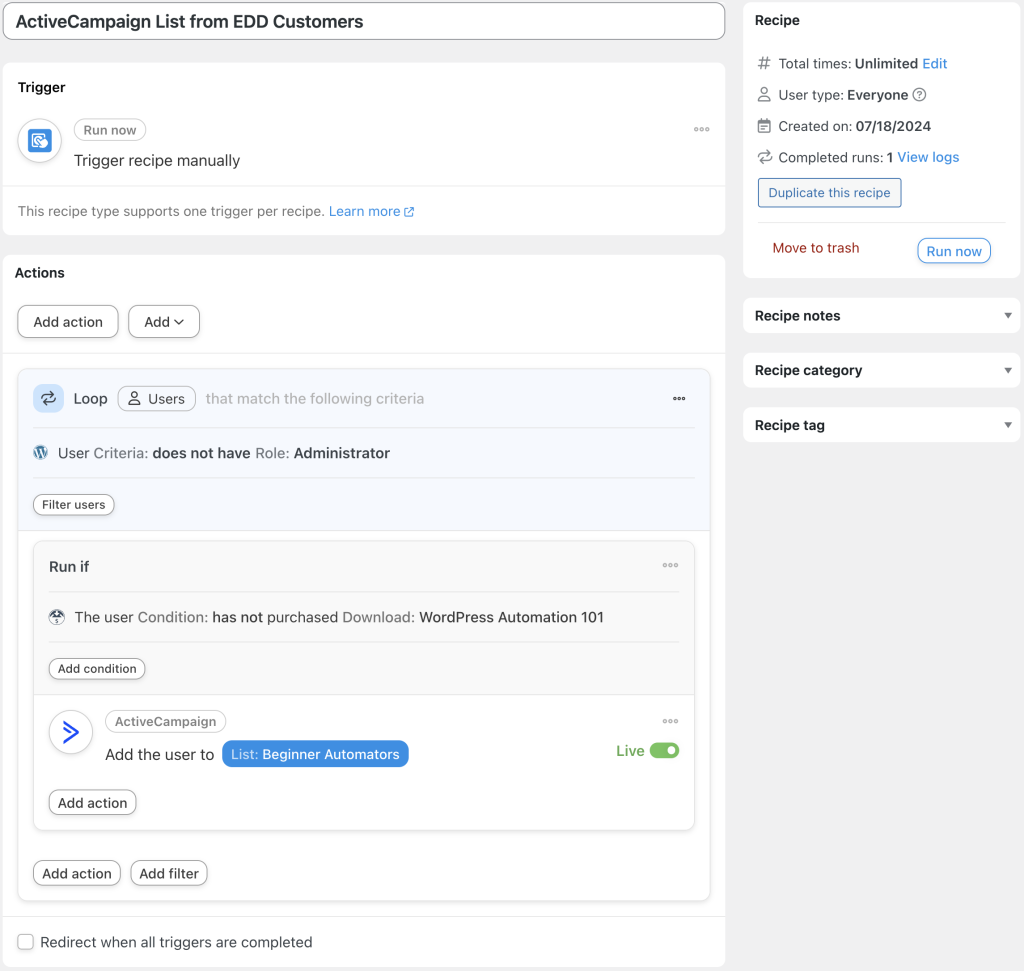Click the recipe title input field
Image resolution: width=1024 pixels, height=971 pixels.
363,21
